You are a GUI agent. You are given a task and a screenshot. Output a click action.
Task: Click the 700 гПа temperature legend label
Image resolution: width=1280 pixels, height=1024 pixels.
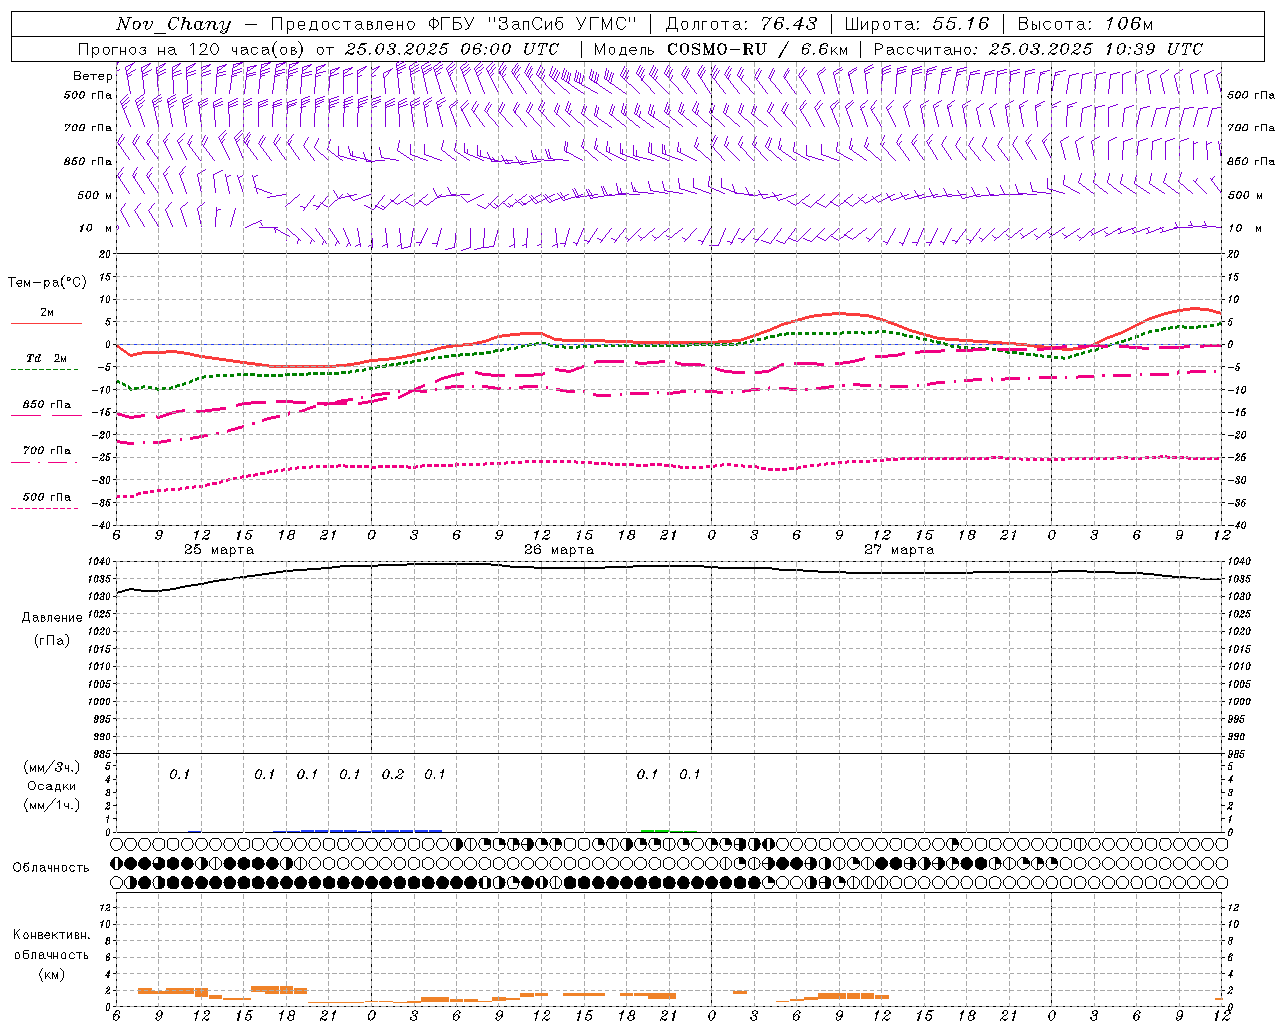[46, 451]
